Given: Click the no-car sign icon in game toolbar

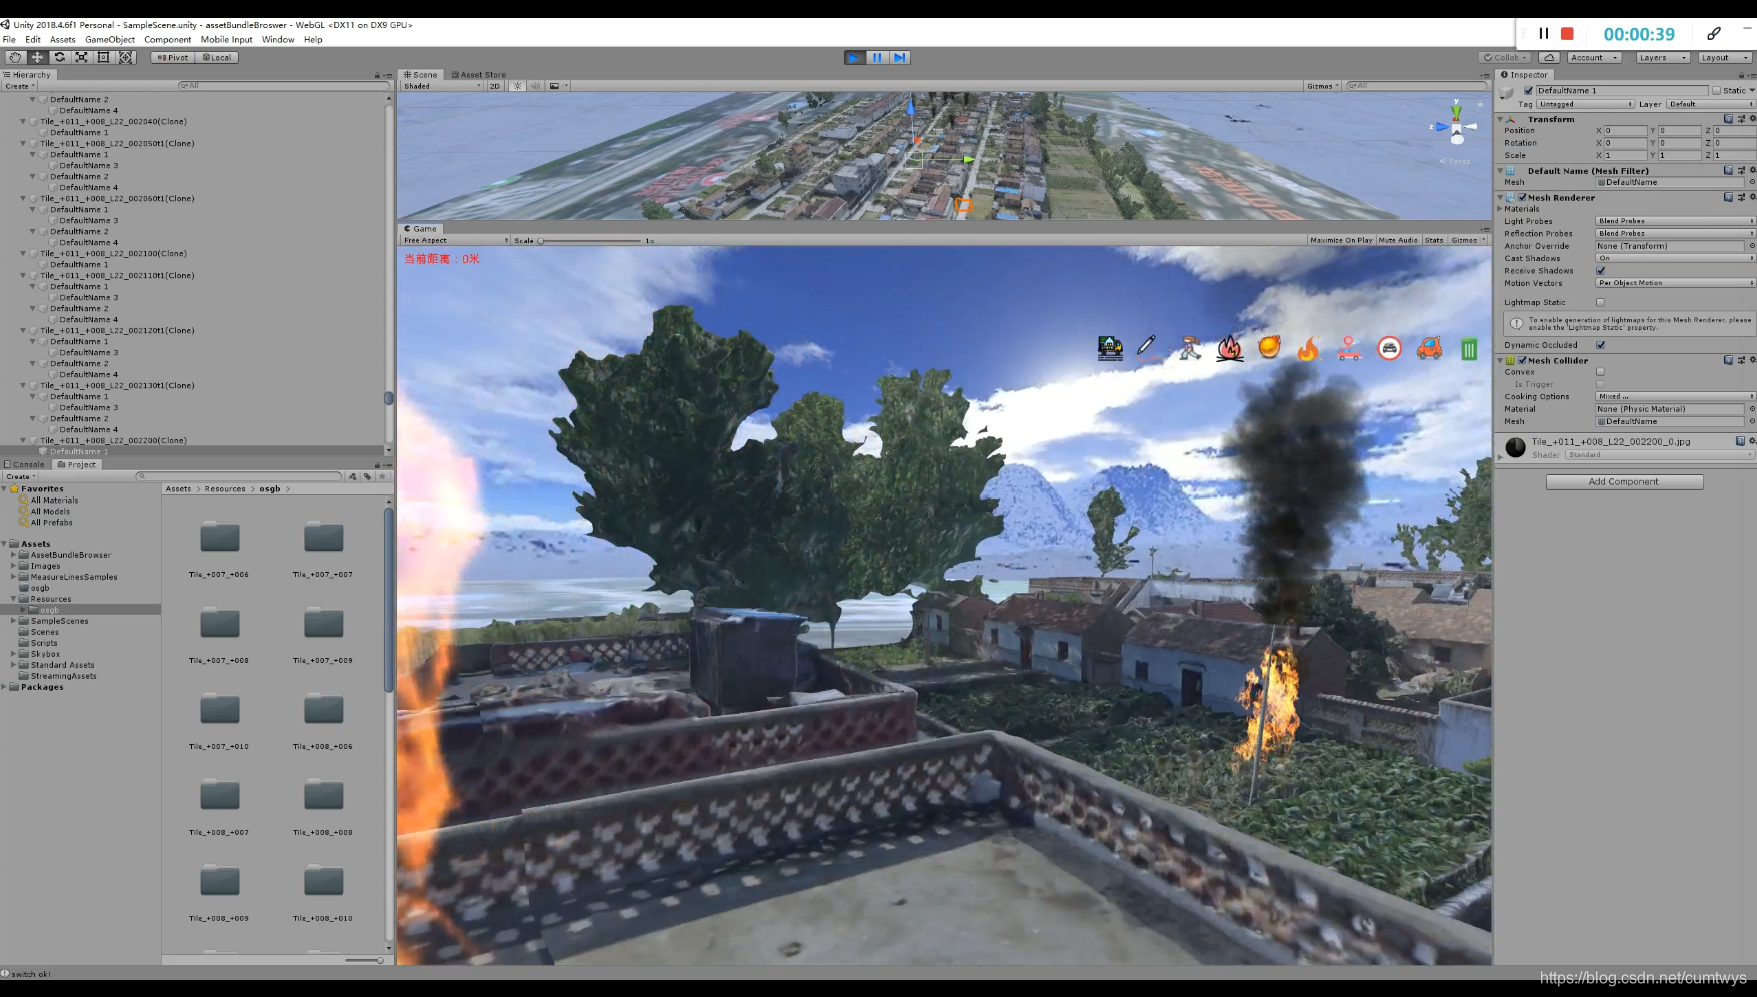Looking at the screenshot, I should (1390, 349).
